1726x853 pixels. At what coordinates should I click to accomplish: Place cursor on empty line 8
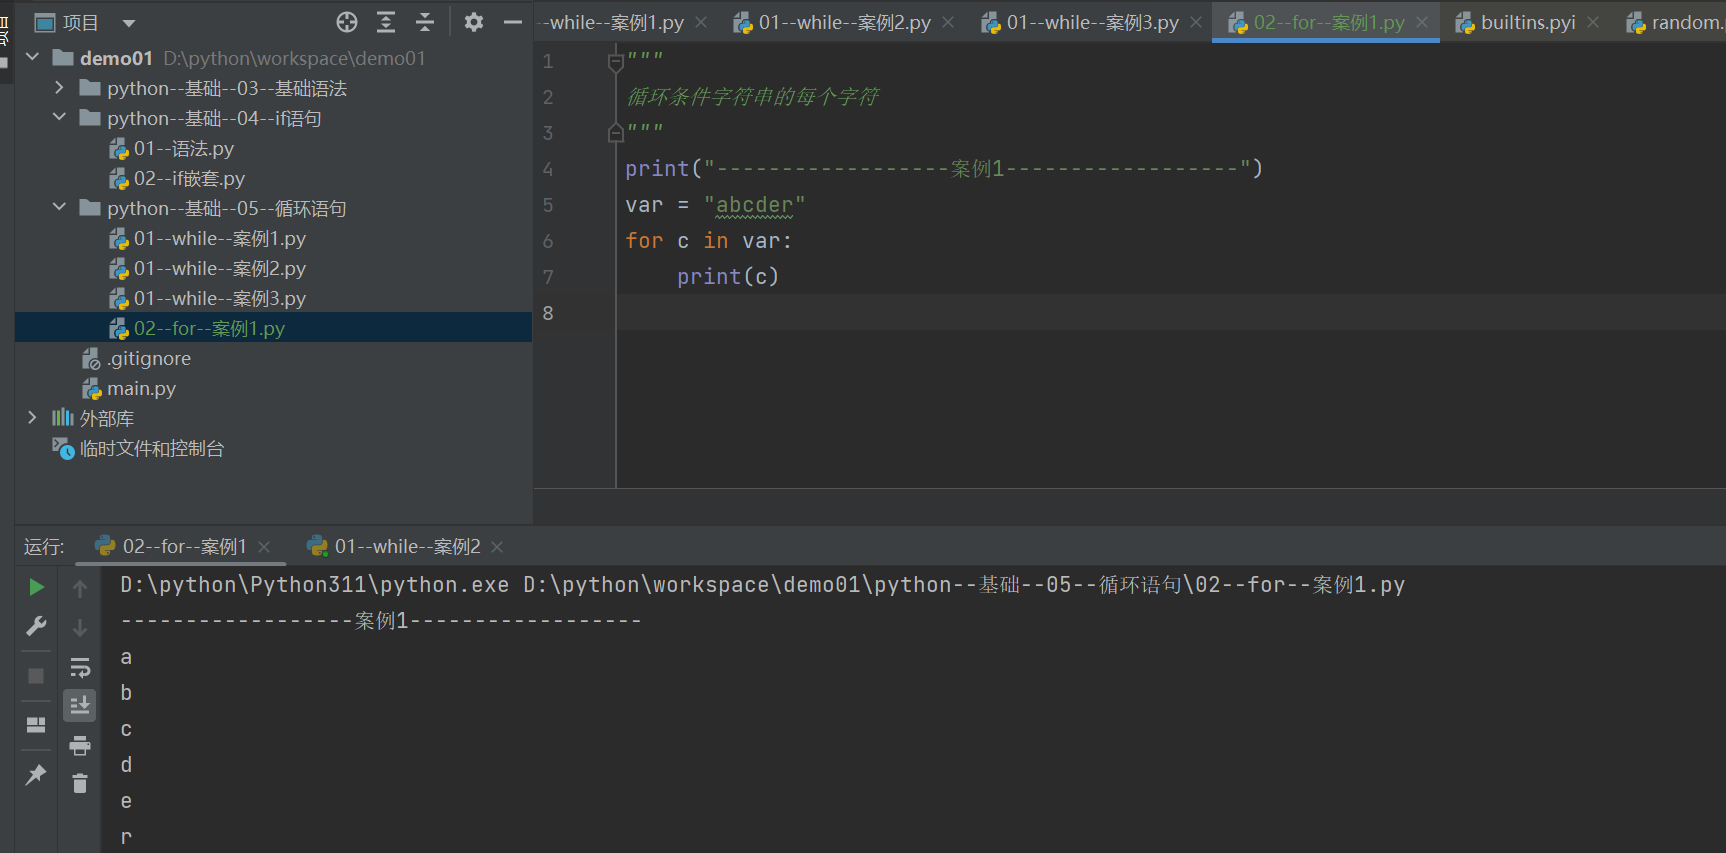coord(1170,313)
